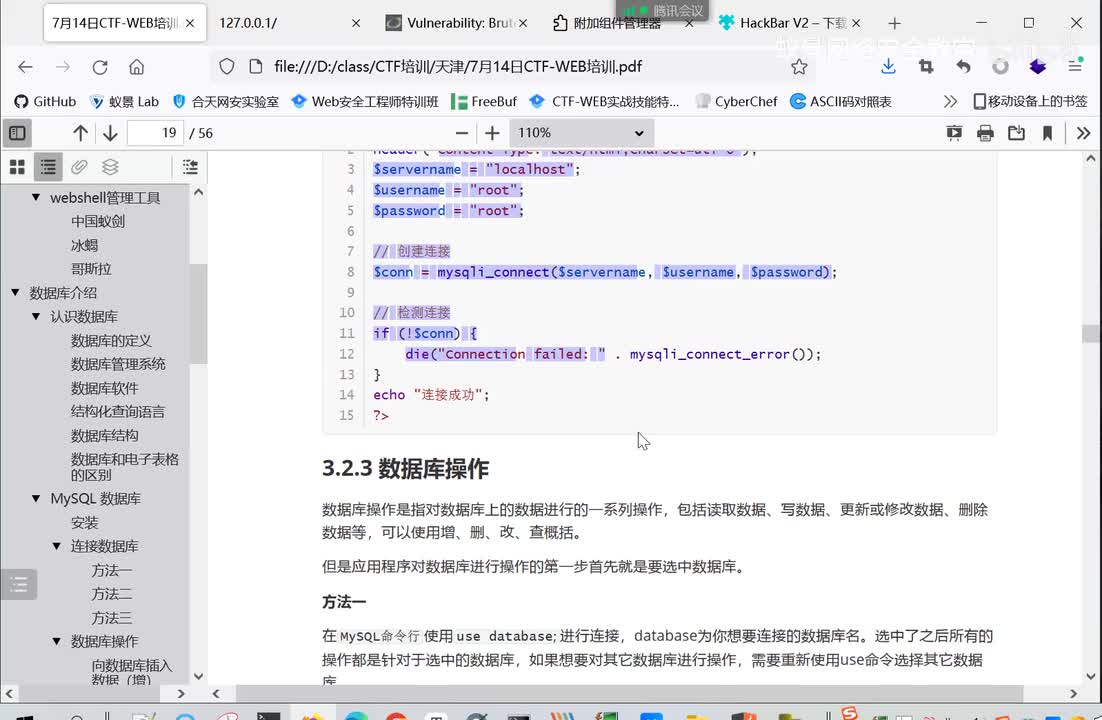Collapse the MySQL 数据库 outline node
Image resolution: width=1102 pixels, height=720 pixels.
point(36,499)
